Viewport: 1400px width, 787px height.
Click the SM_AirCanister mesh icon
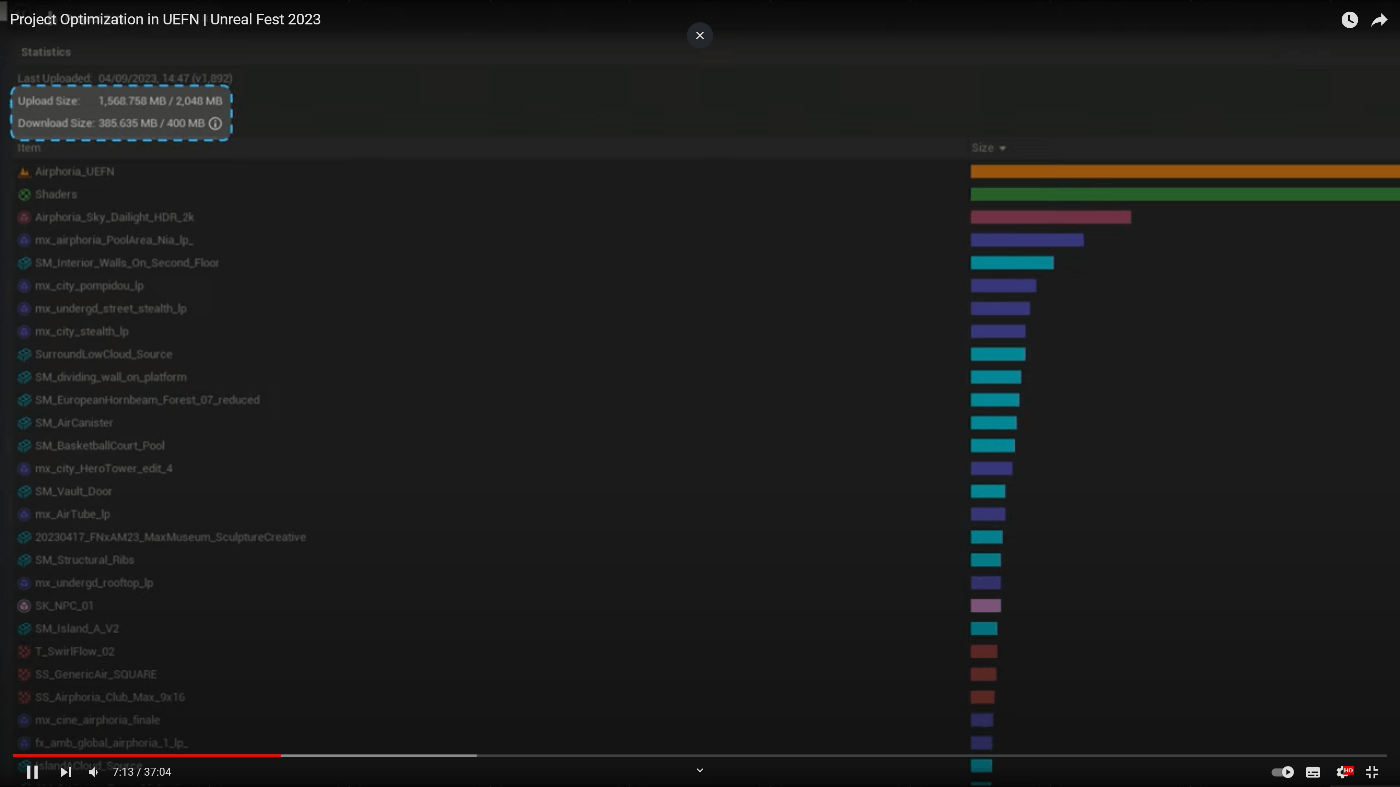(x=24, y=423)
